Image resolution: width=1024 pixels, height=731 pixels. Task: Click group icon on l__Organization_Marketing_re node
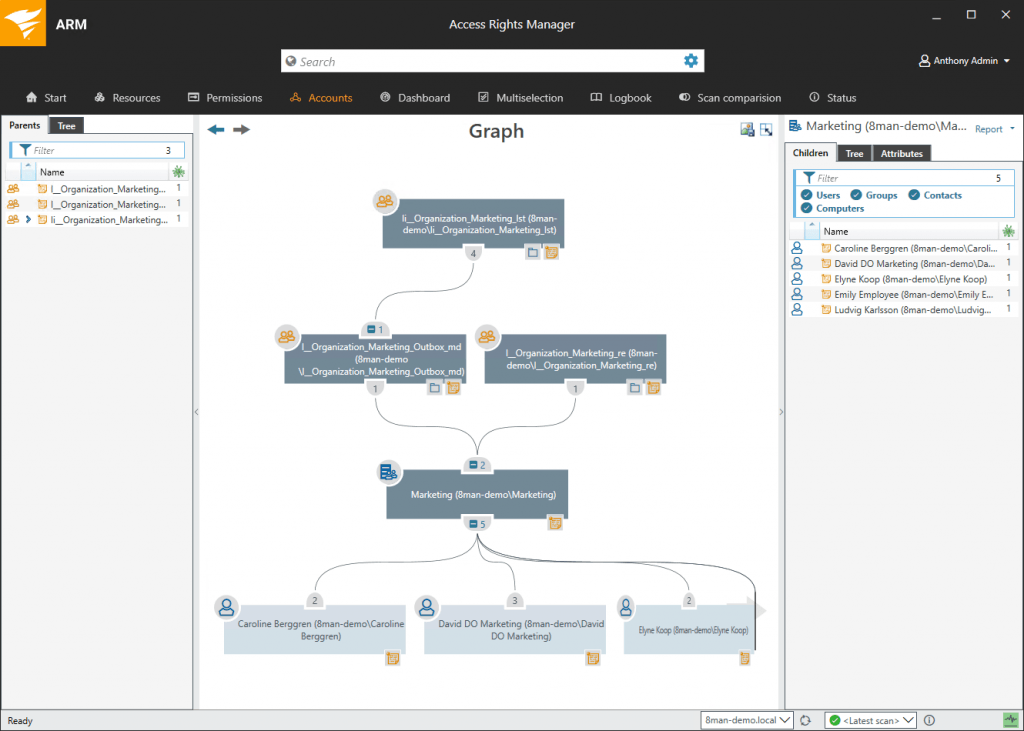[x=487, y=337]
